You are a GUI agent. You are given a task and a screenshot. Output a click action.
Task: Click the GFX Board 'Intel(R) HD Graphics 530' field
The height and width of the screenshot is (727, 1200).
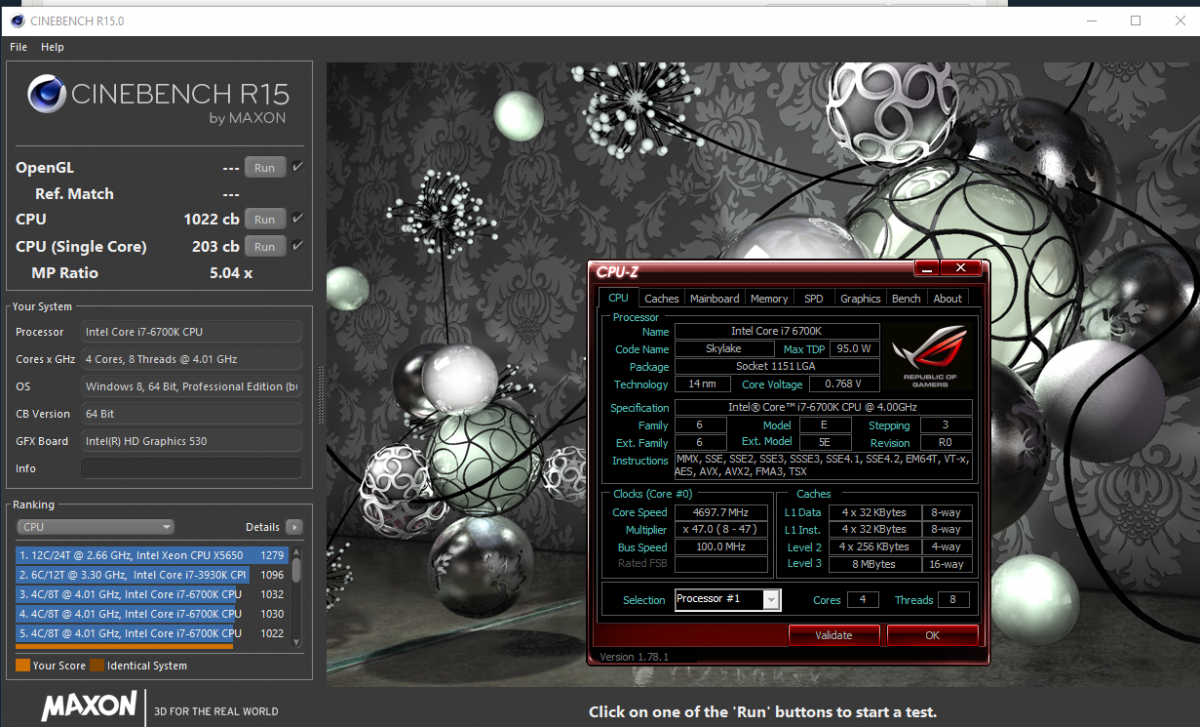pos(191,441)
